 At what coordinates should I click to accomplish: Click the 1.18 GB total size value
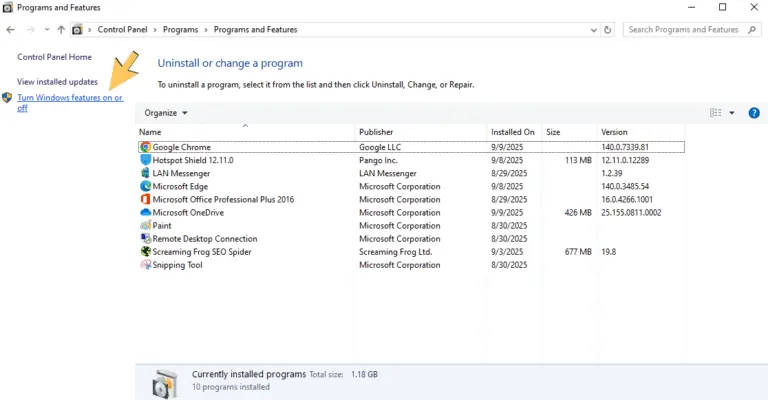pyautogui.click(x=364, y=375)
